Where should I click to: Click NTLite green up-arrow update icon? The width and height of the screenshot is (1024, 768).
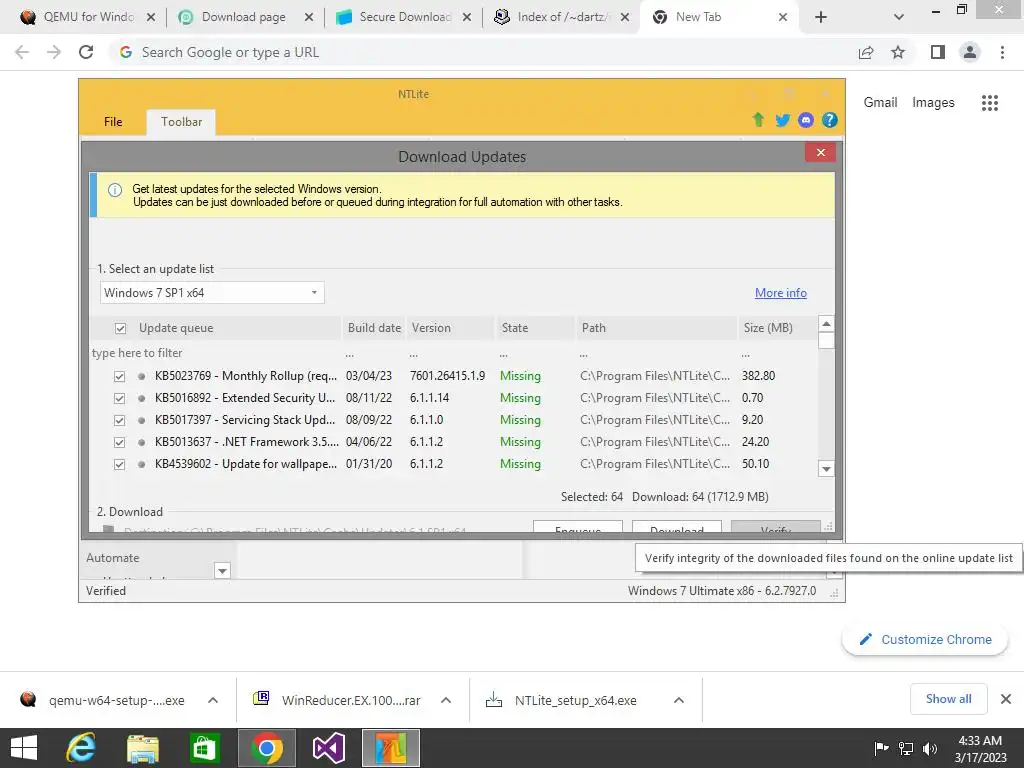click(758, 120)
